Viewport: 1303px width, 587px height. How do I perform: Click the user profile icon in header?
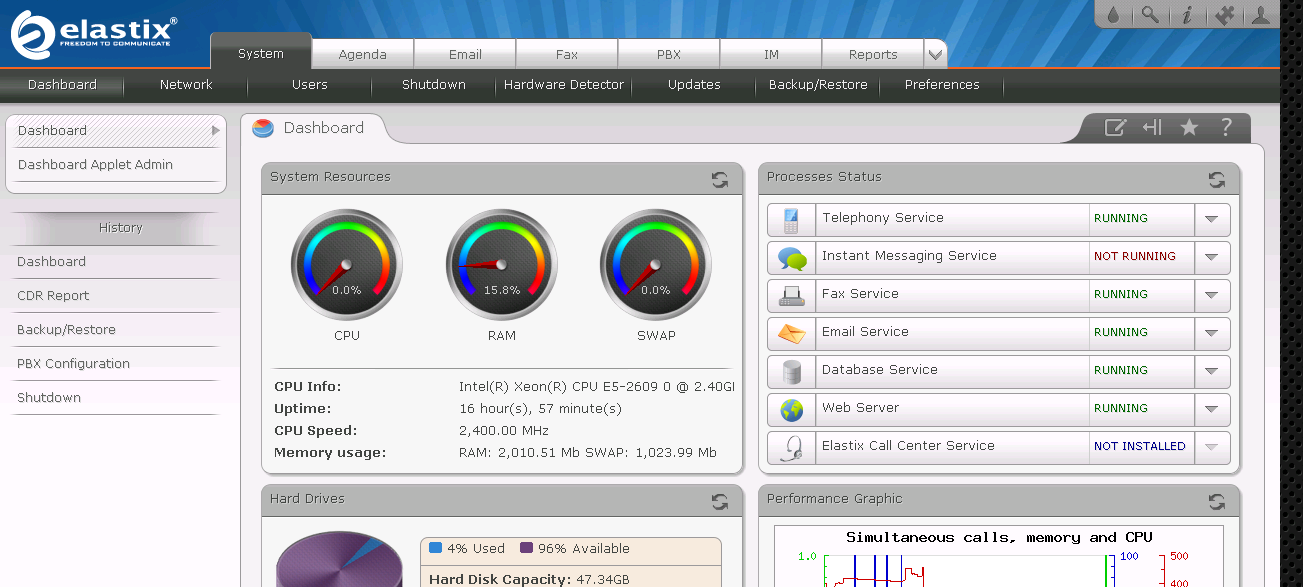click(x=1261, y=14)
